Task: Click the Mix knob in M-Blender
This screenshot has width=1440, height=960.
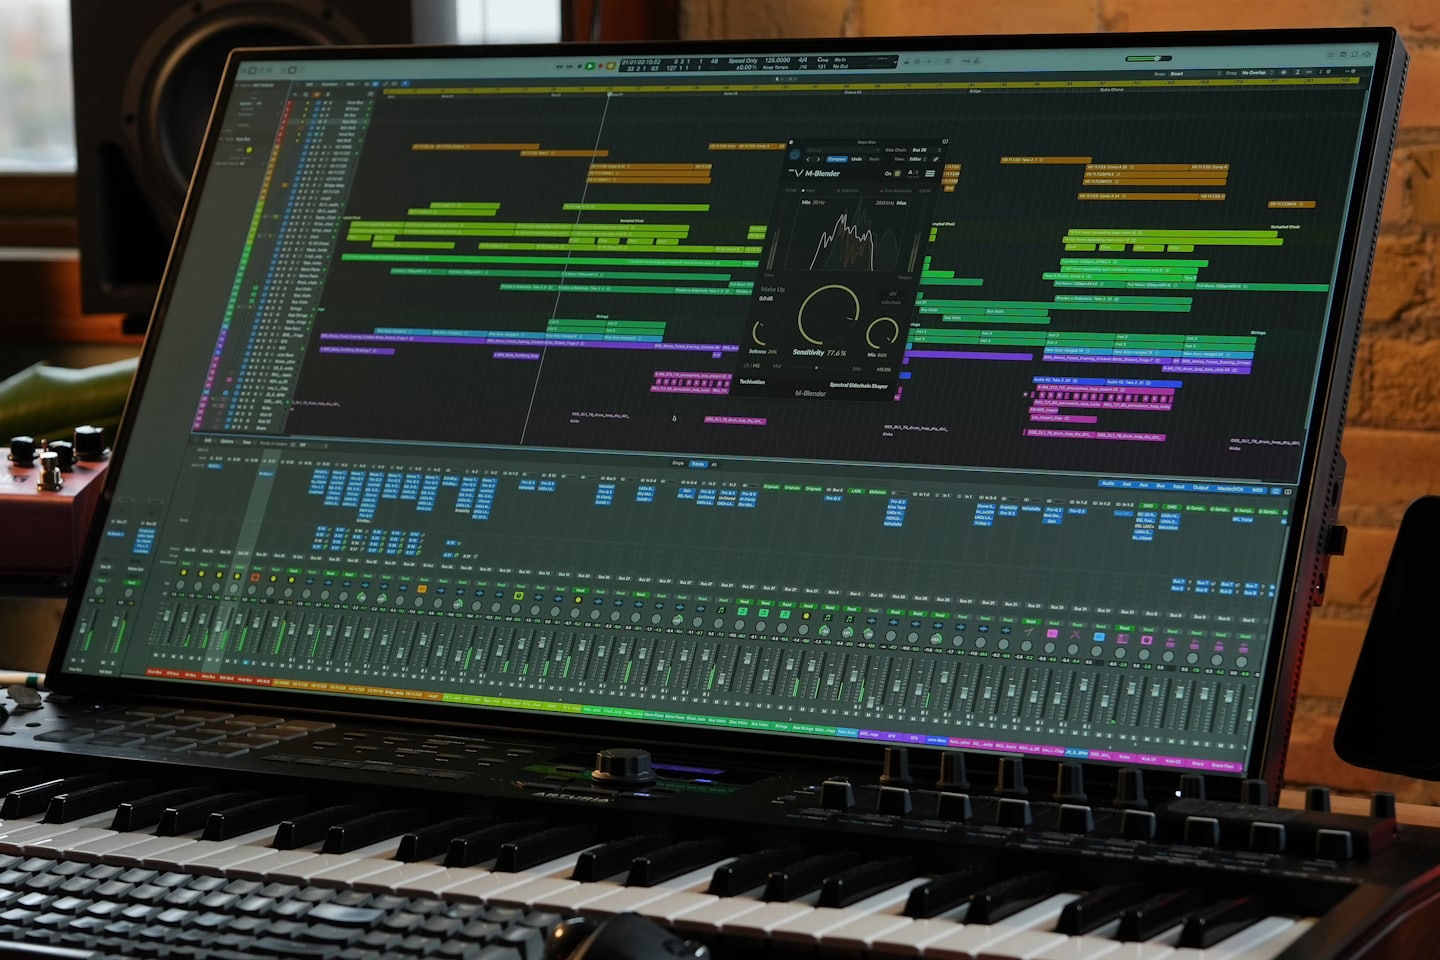Action: pos(881,333)
